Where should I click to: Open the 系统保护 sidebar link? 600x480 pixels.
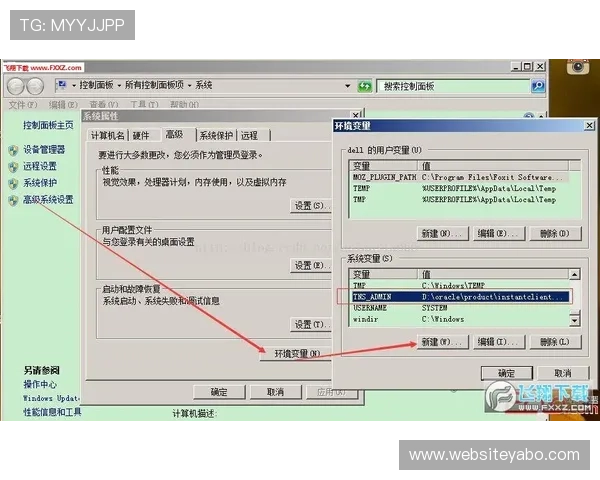tap(40, 183)
